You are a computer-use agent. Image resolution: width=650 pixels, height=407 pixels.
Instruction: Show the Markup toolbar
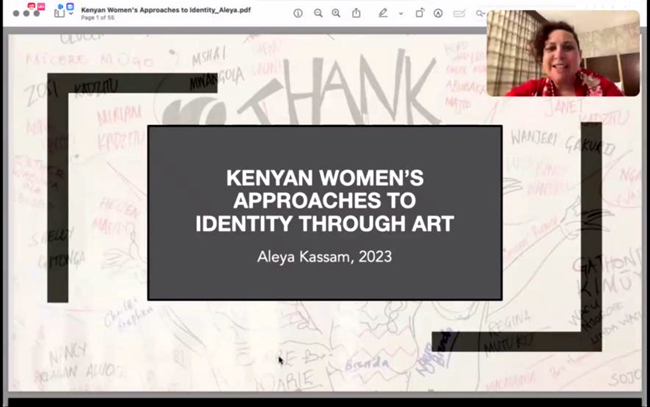click(x=438, y=13)
